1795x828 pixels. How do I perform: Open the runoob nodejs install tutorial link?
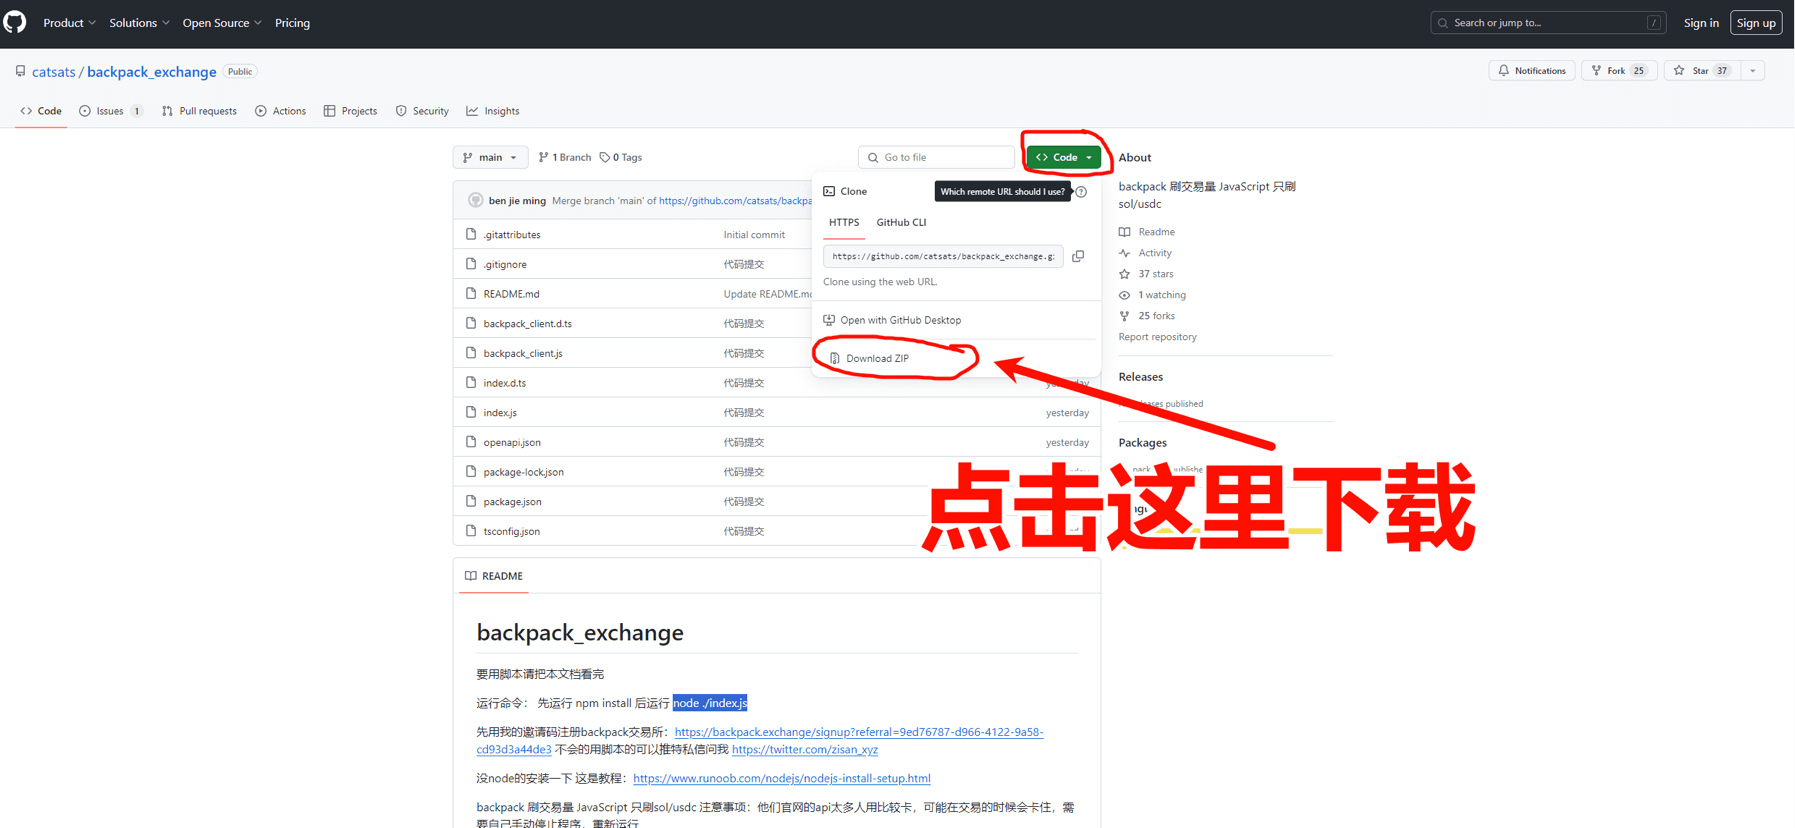(782, 779)
